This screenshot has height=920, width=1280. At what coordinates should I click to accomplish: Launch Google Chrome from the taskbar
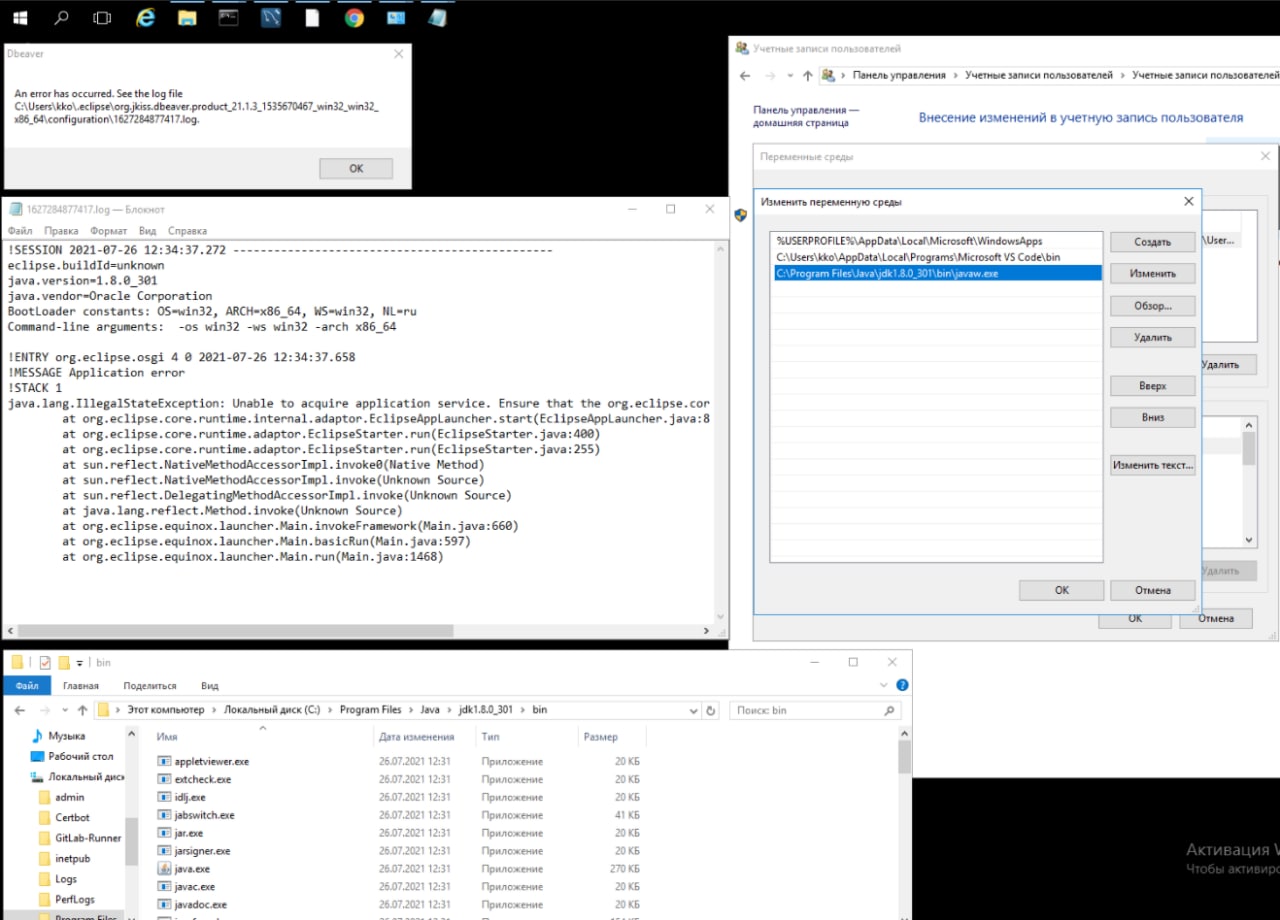click(354, 17)
